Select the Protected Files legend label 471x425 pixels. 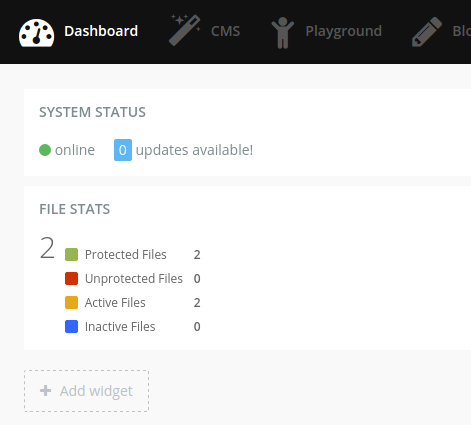pos(126,255)
